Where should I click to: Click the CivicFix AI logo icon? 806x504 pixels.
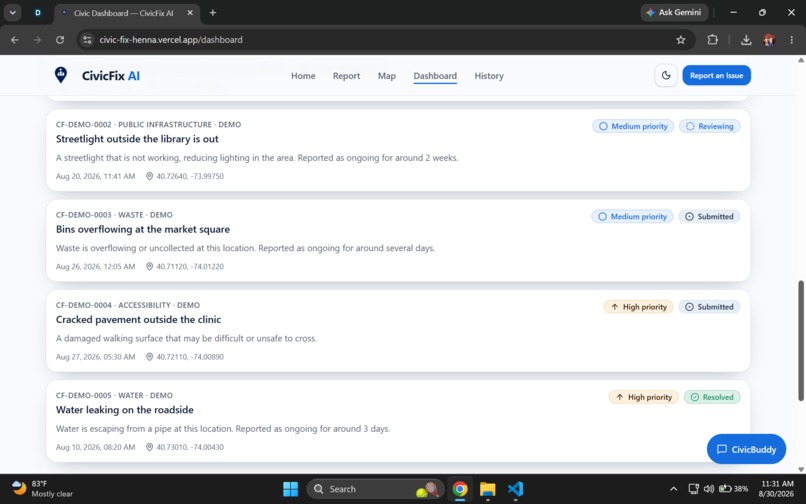coord(61,75)
